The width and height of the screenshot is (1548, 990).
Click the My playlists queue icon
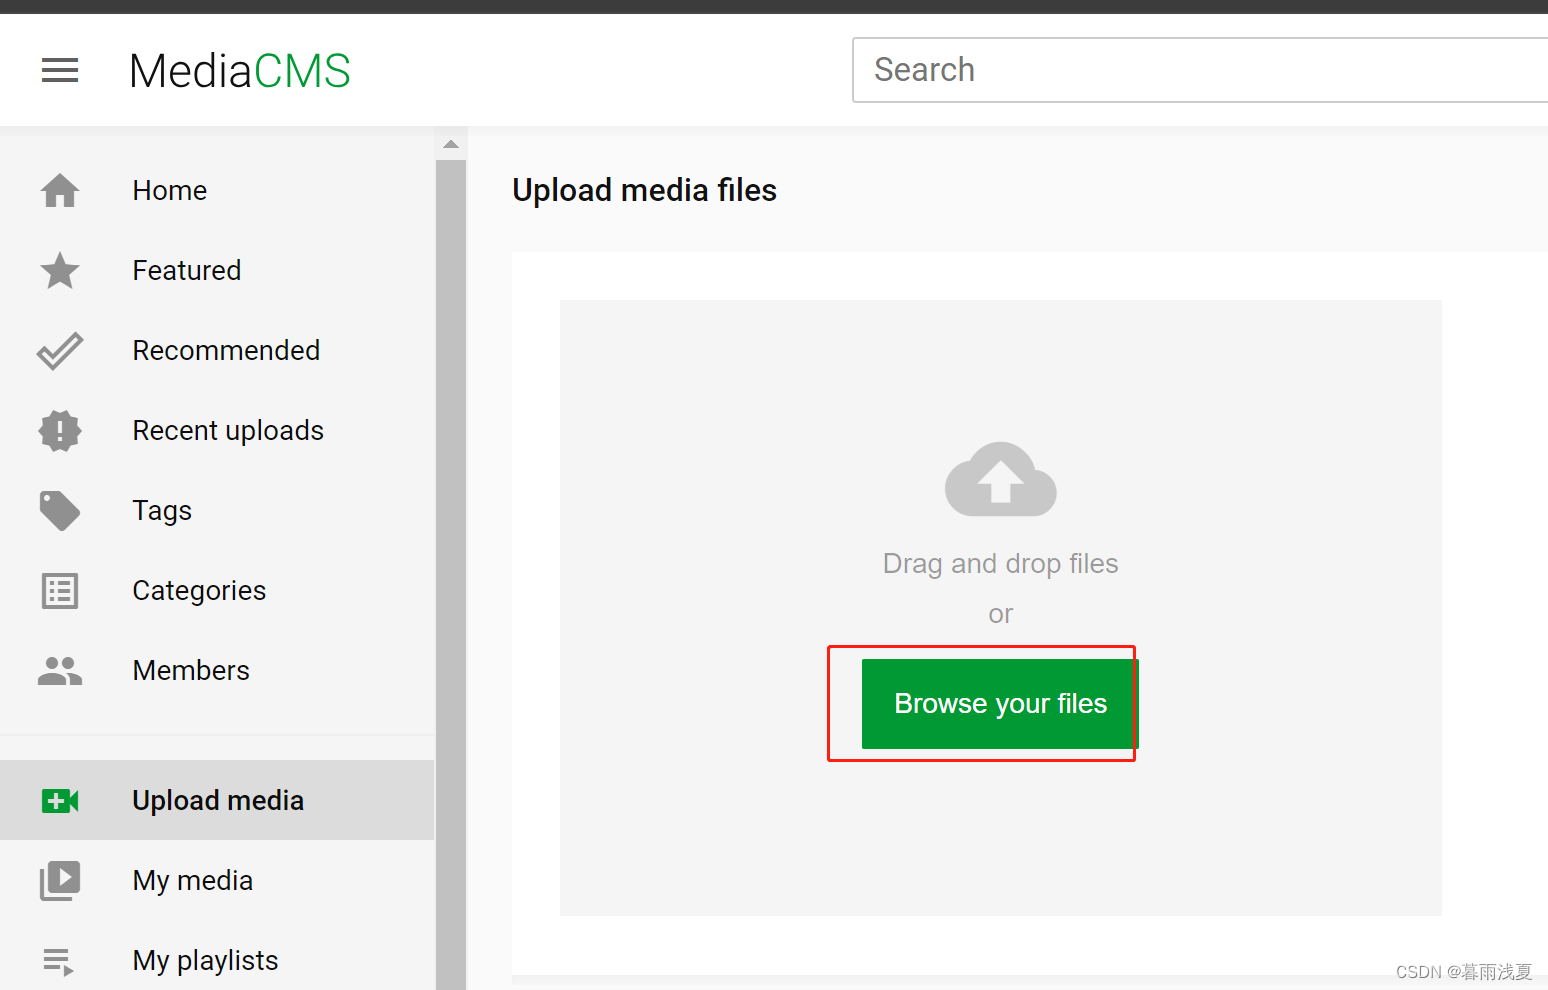tap(59, 961)
